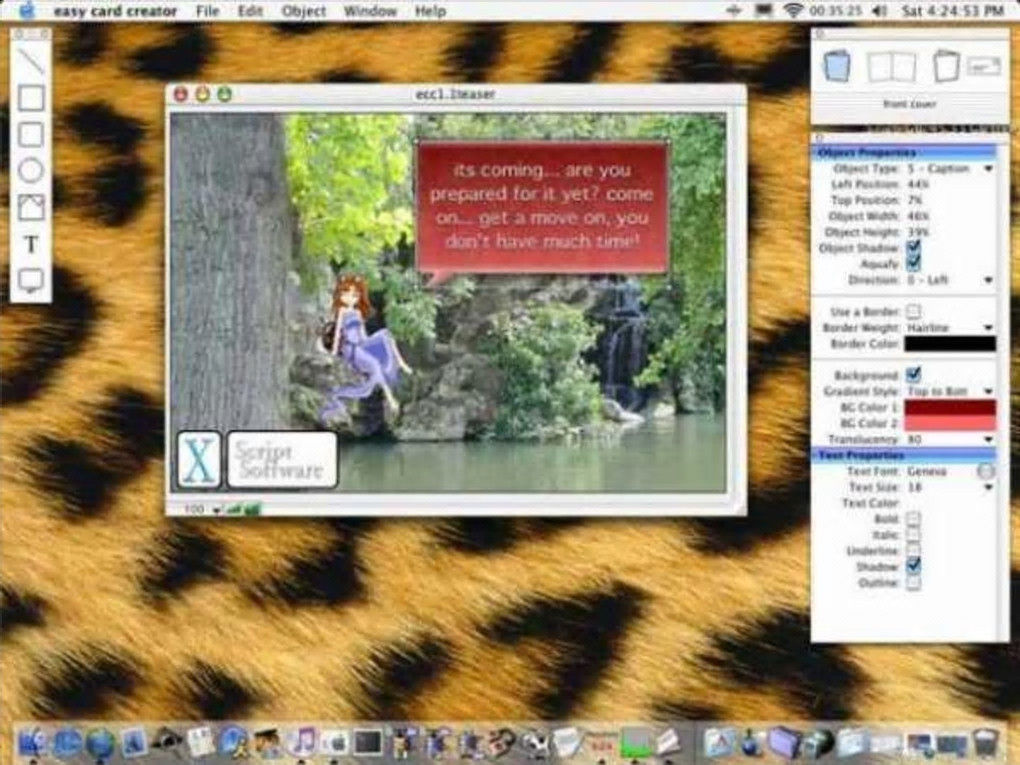Open the Object menu
The width and height of the screenshot is (1020, 765).
[x=304, y=11]
